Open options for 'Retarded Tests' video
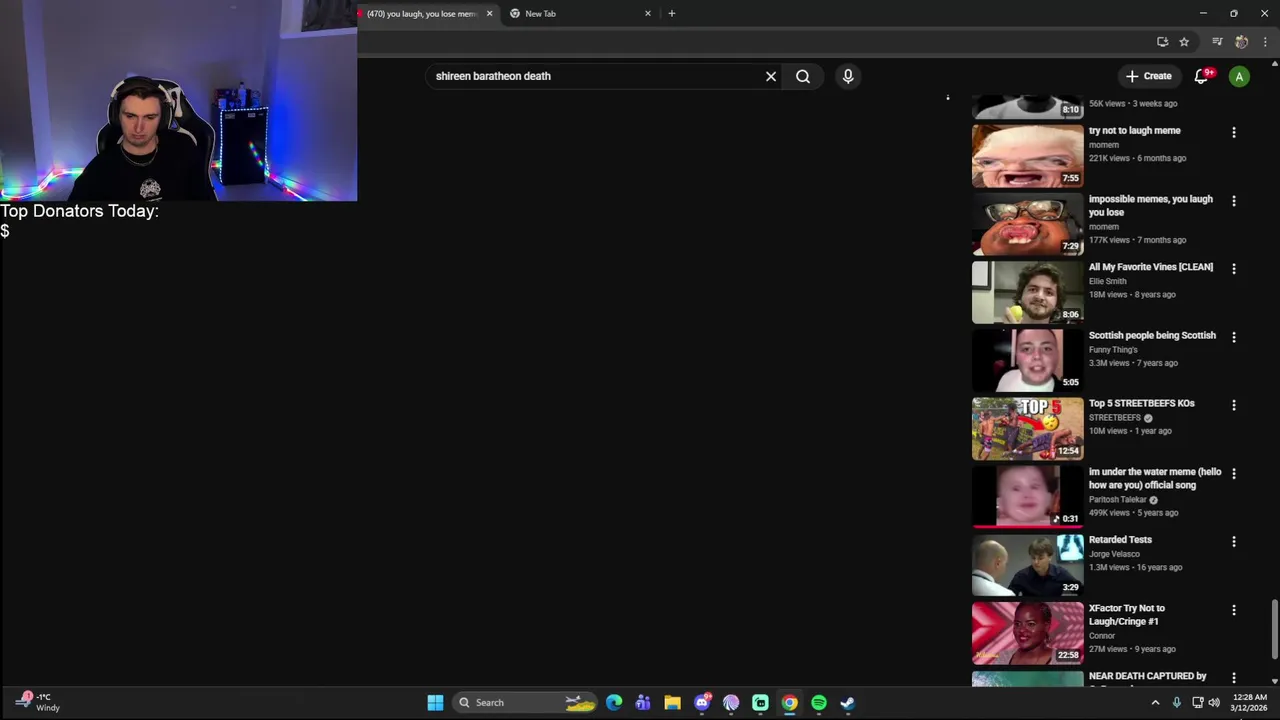The image size is (1280, 720). coord(1234,541)
